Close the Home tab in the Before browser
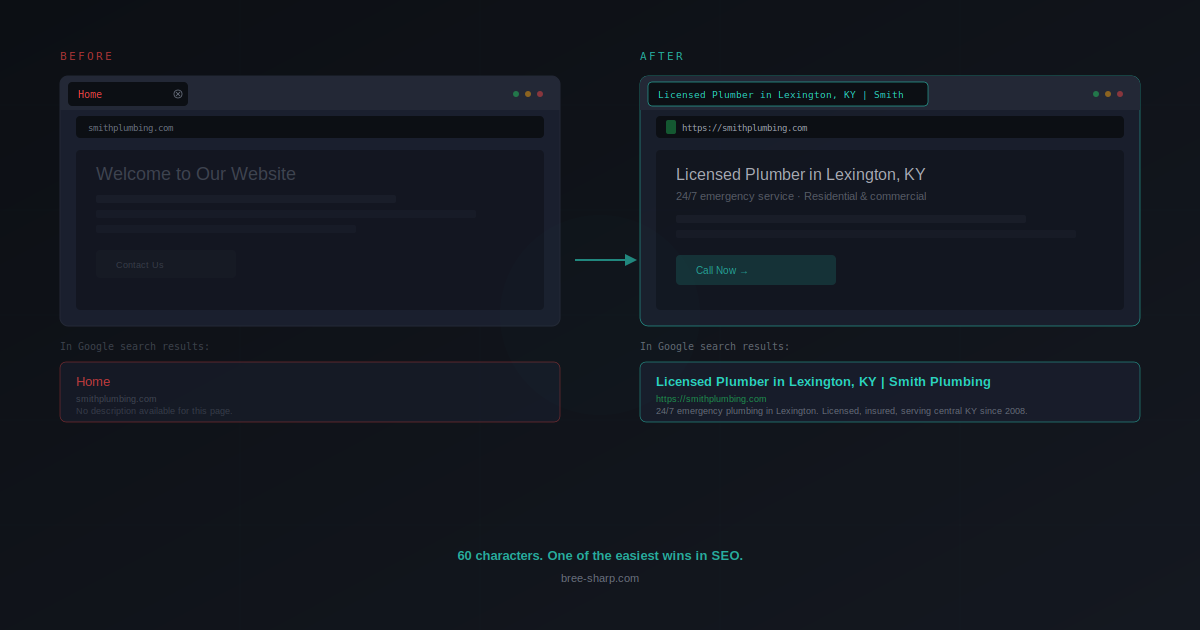Image resolution: width=1200 pixels, height=630 pixels. (x=178, y=94)
